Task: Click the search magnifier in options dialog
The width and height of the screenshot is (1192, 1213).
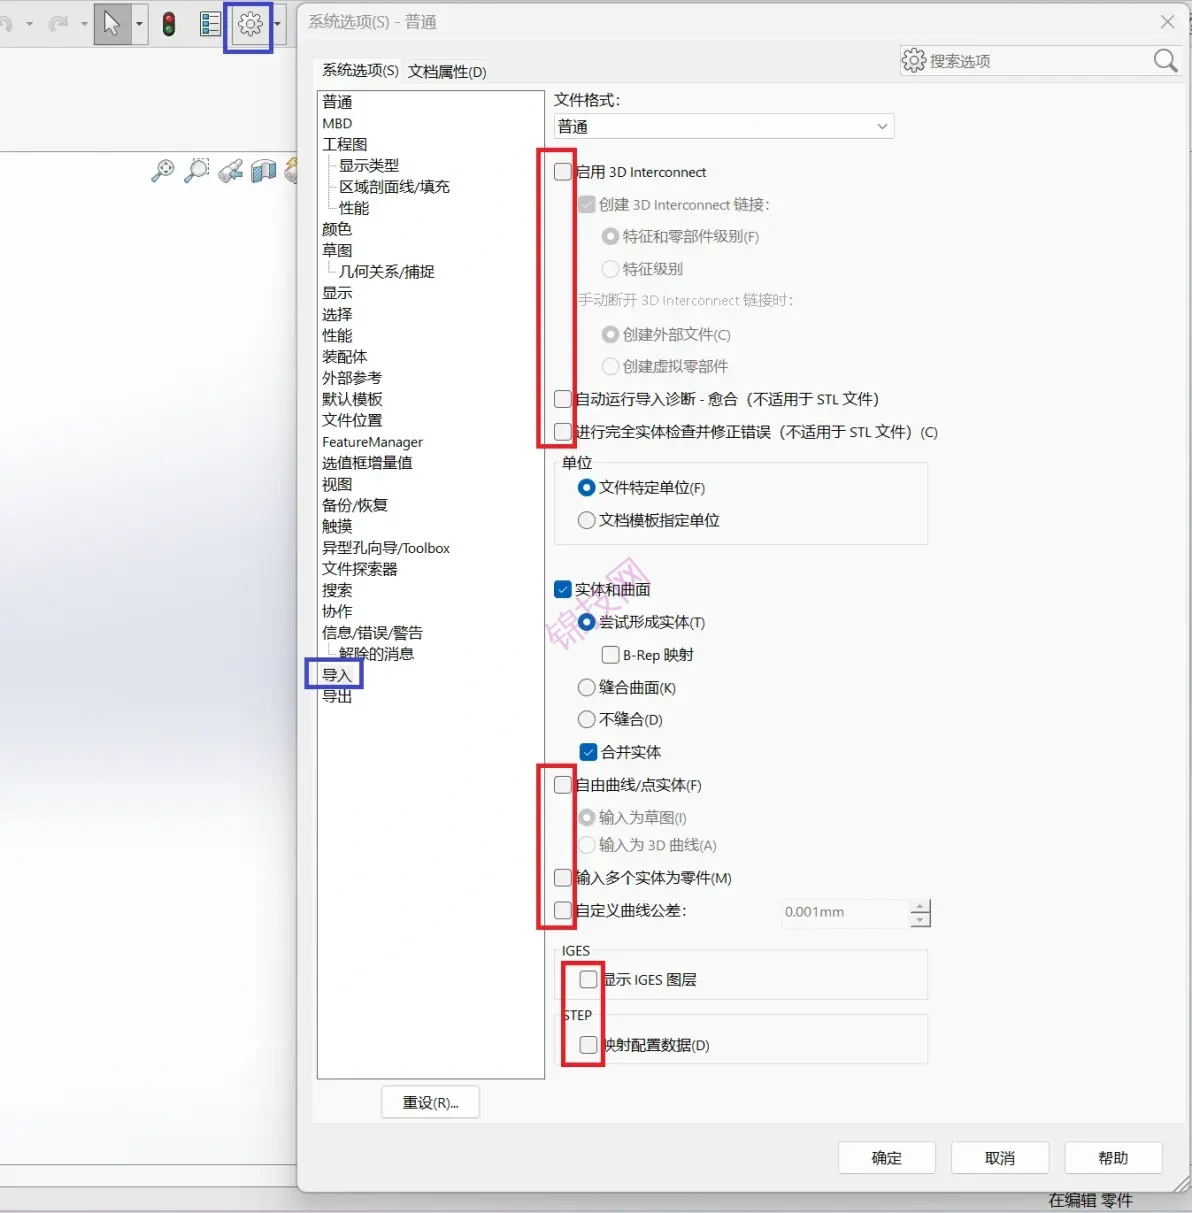Action: (1165, 60)
